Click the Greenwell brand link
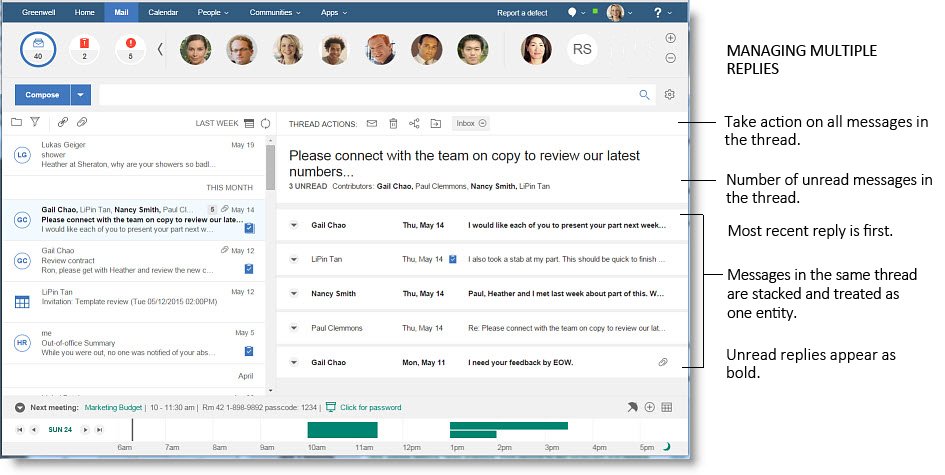The height and width of the screenshot is (475, 945). click(39, 12)
